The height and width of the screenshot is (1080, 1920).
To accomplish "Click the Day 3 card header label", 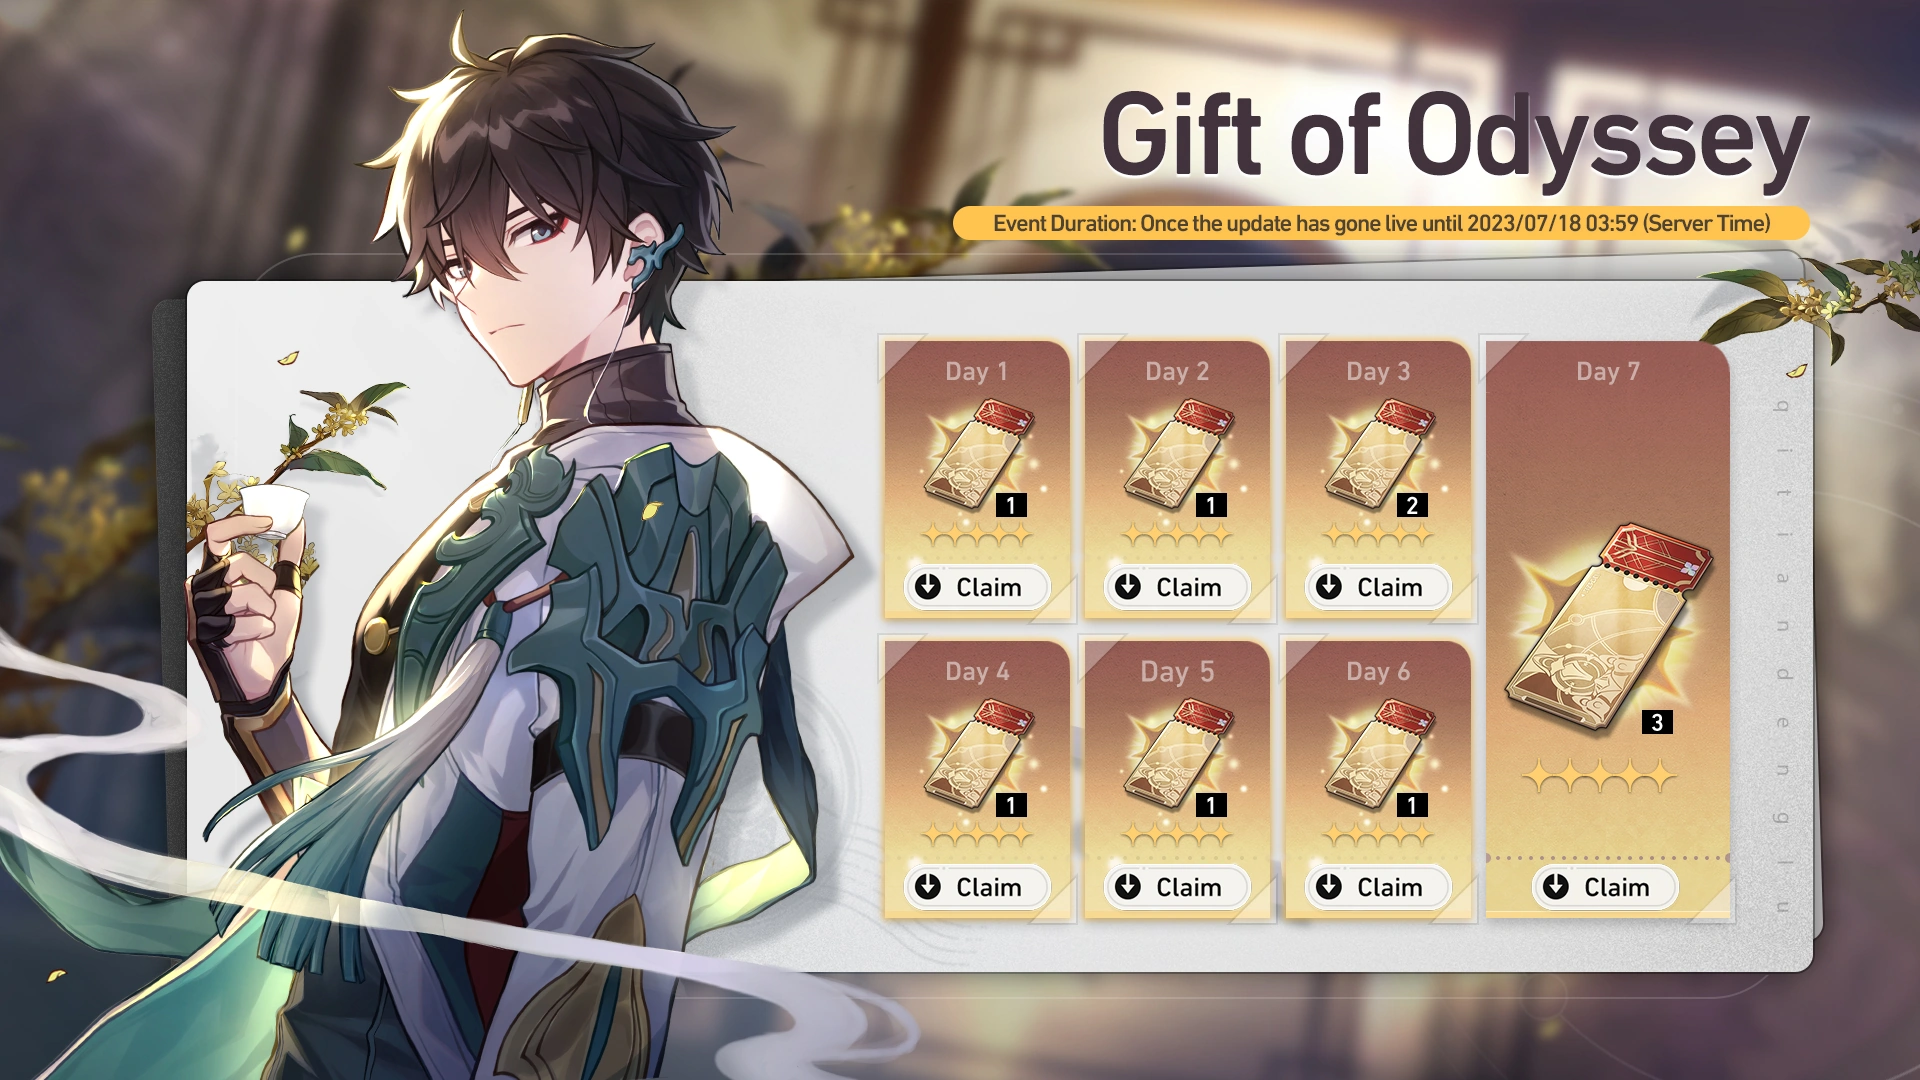I will [1378, 371].
